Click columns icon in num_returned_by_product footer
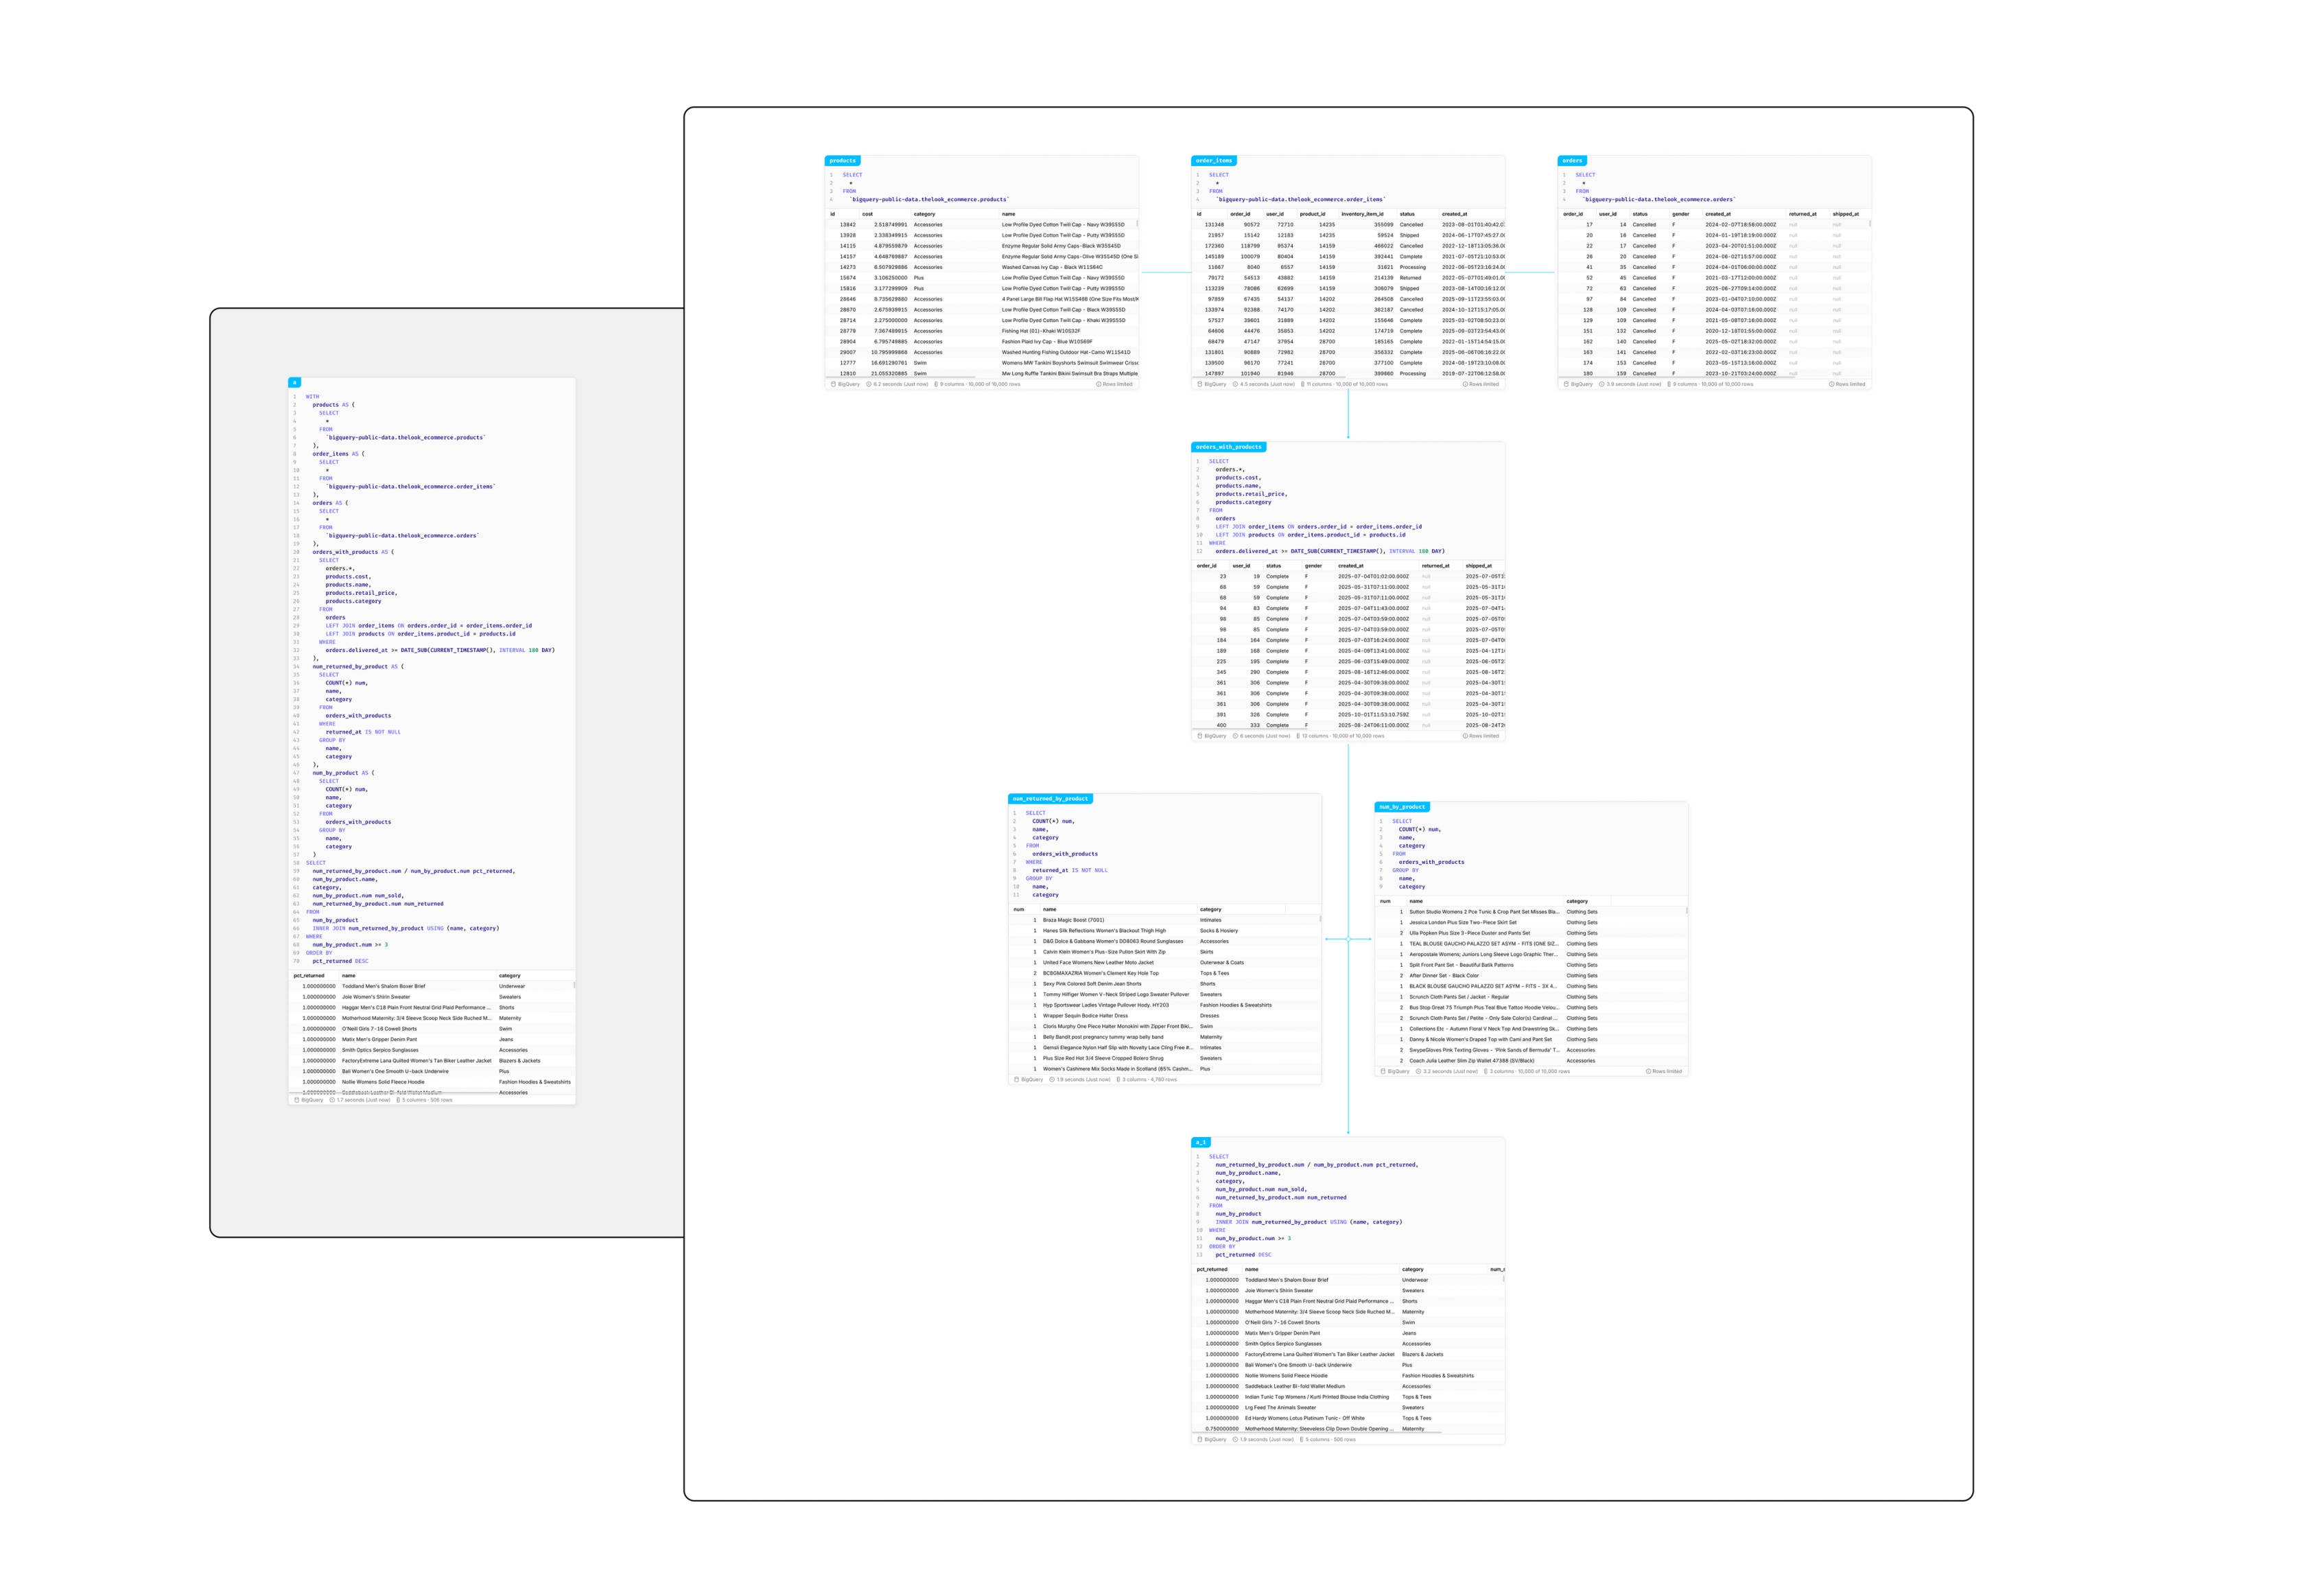Viewport: 2324px width, 1577px height. (x=1118, y=1079)
